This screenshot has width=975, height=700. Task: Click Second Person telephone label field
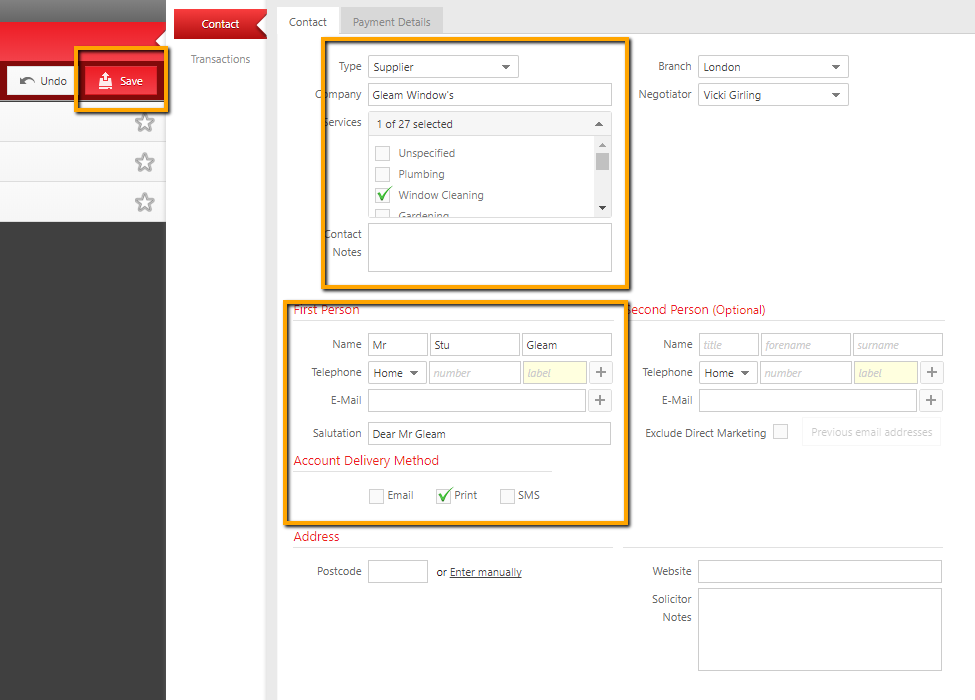[886, 372]
